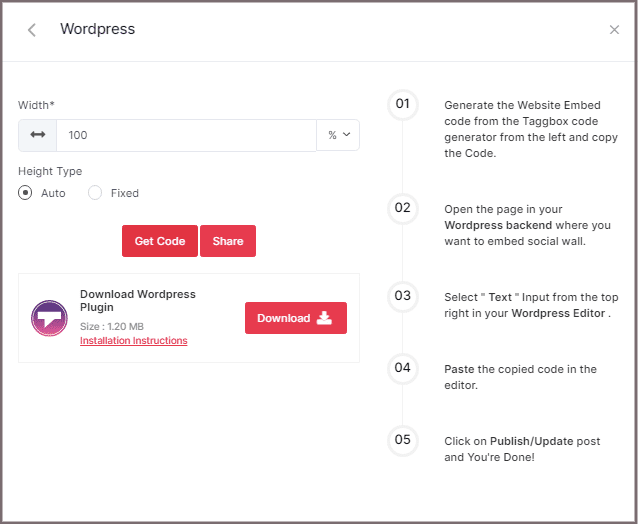The width and height of the screenshot is (638, 524).
Task: Close the Wordpress embed dialog
Action: [614, 30]
